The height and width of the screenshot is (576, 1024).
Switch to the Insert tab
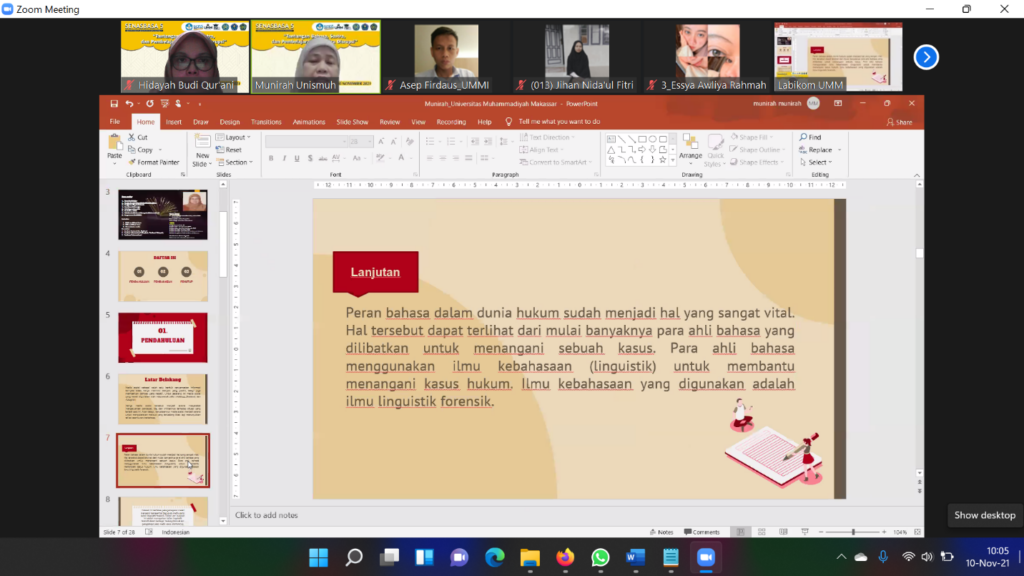click(173, 121)
